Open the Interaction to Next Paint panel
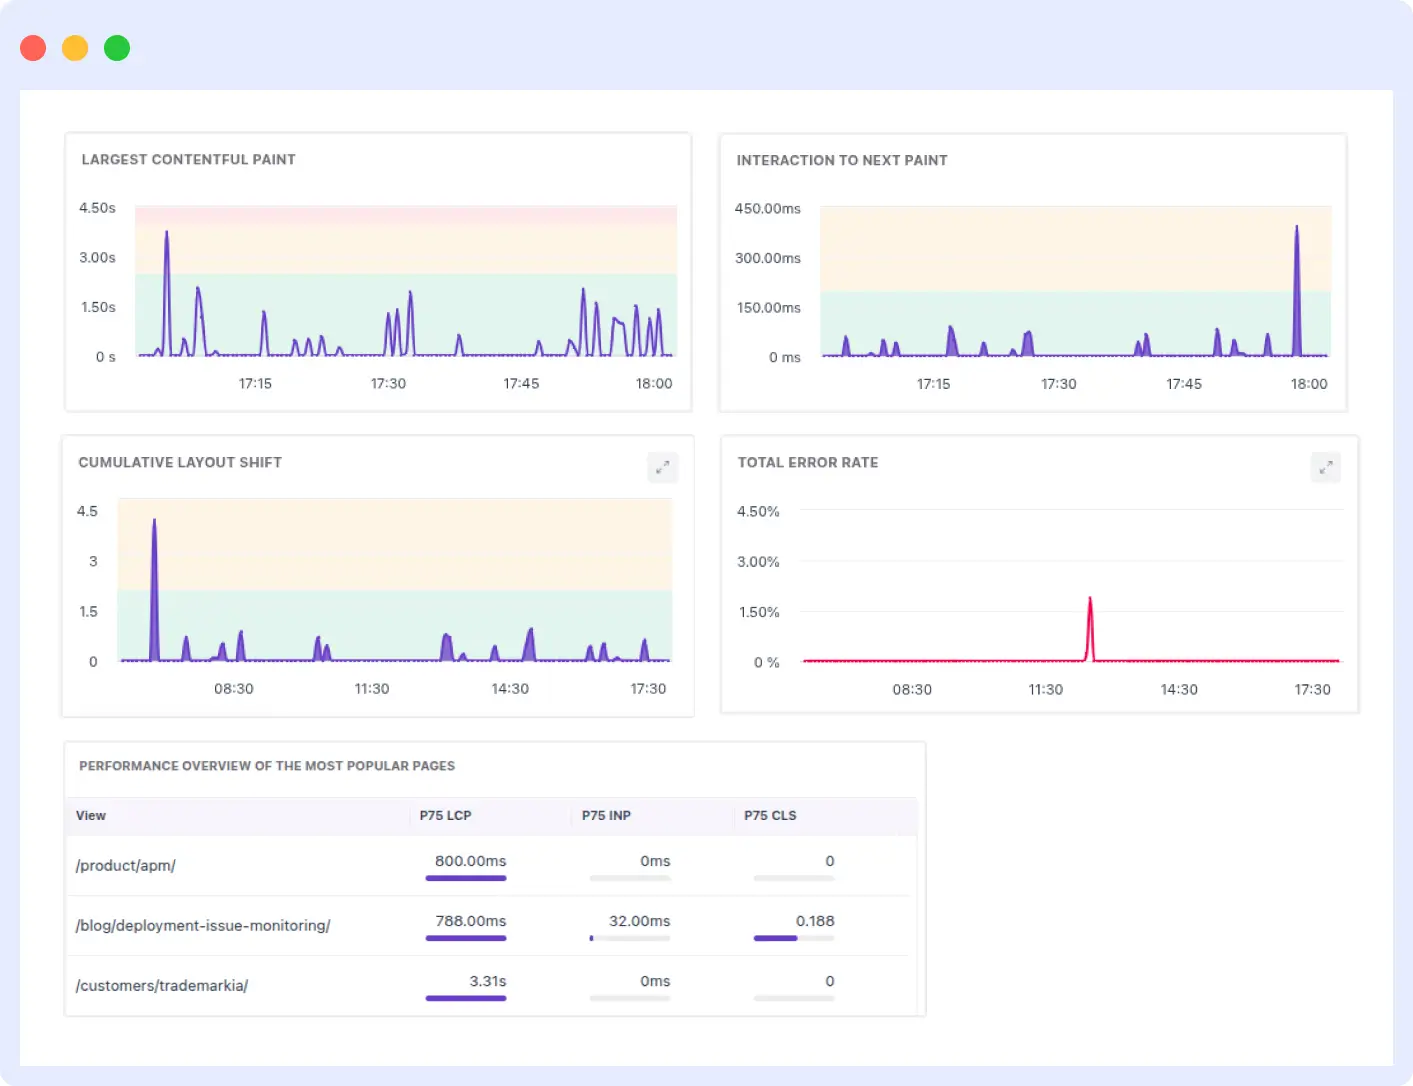Image resolution: width=1413 pixels, height=1086 pixels. [841, 160]
